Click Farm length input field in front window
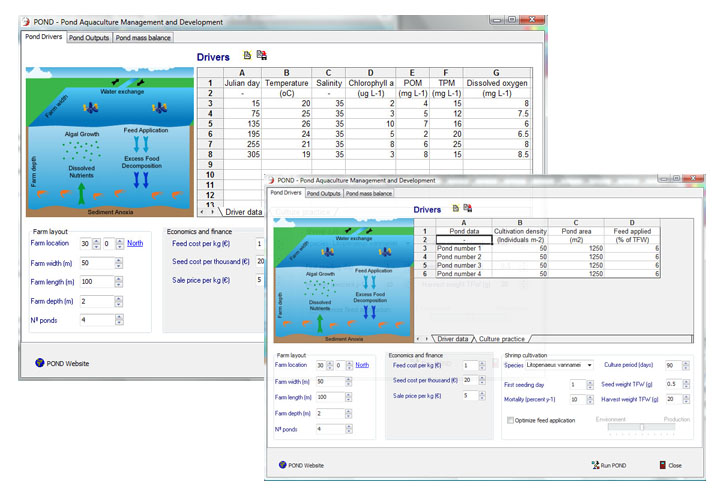 coord(330,397)
